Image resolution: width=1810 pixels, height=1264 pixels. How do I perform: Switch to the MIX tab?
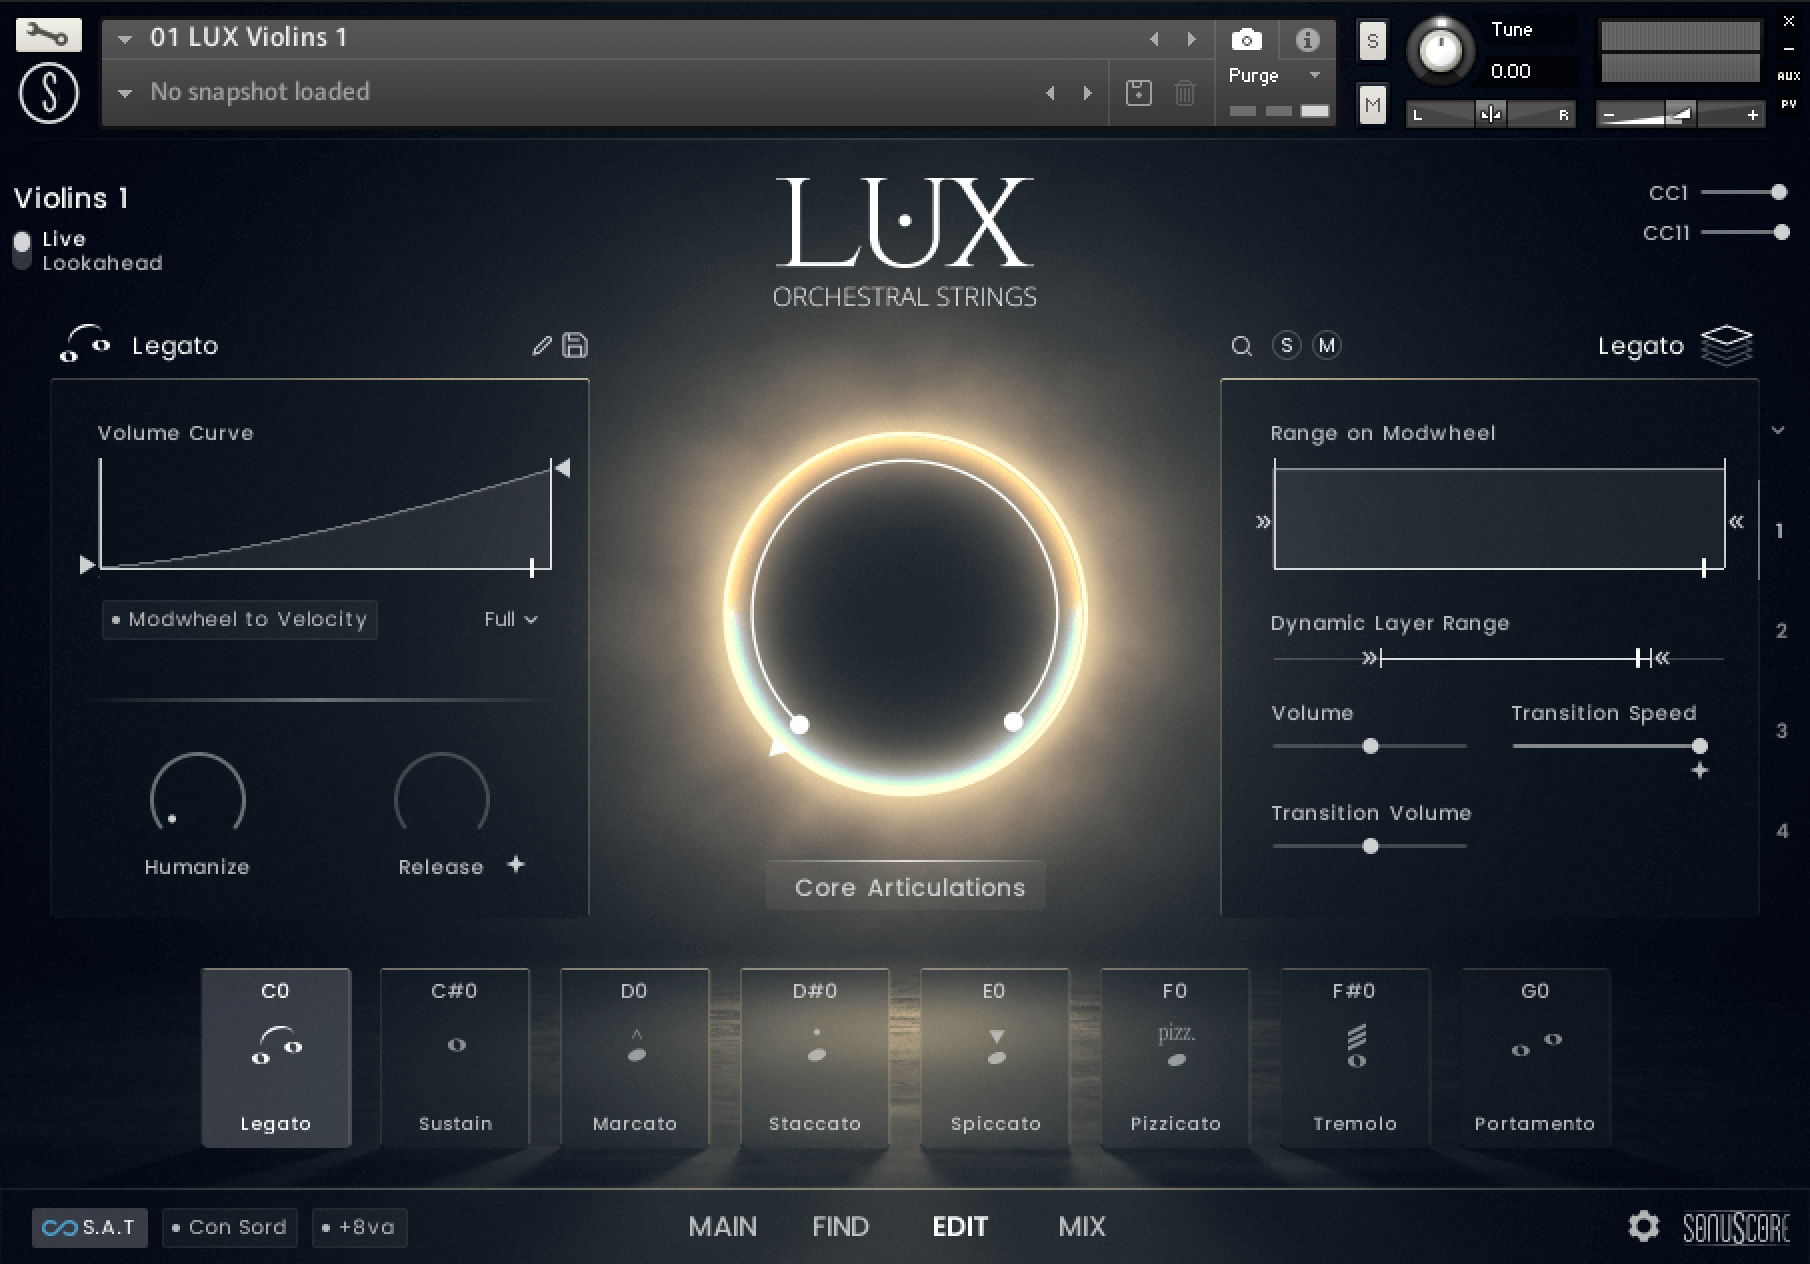pos(1082,1226)
